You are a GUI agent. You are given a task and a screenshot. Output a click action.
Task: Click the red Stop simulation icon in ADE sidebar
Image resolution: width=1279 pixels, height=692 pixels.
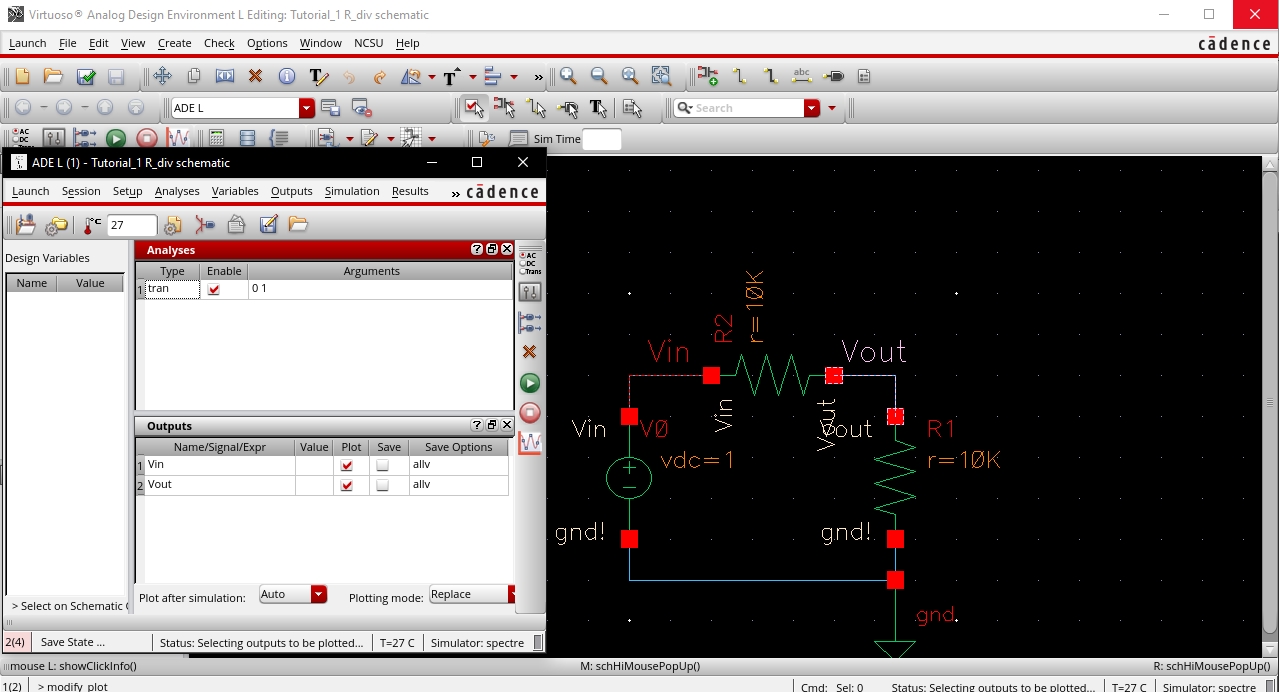coord(530,412)
